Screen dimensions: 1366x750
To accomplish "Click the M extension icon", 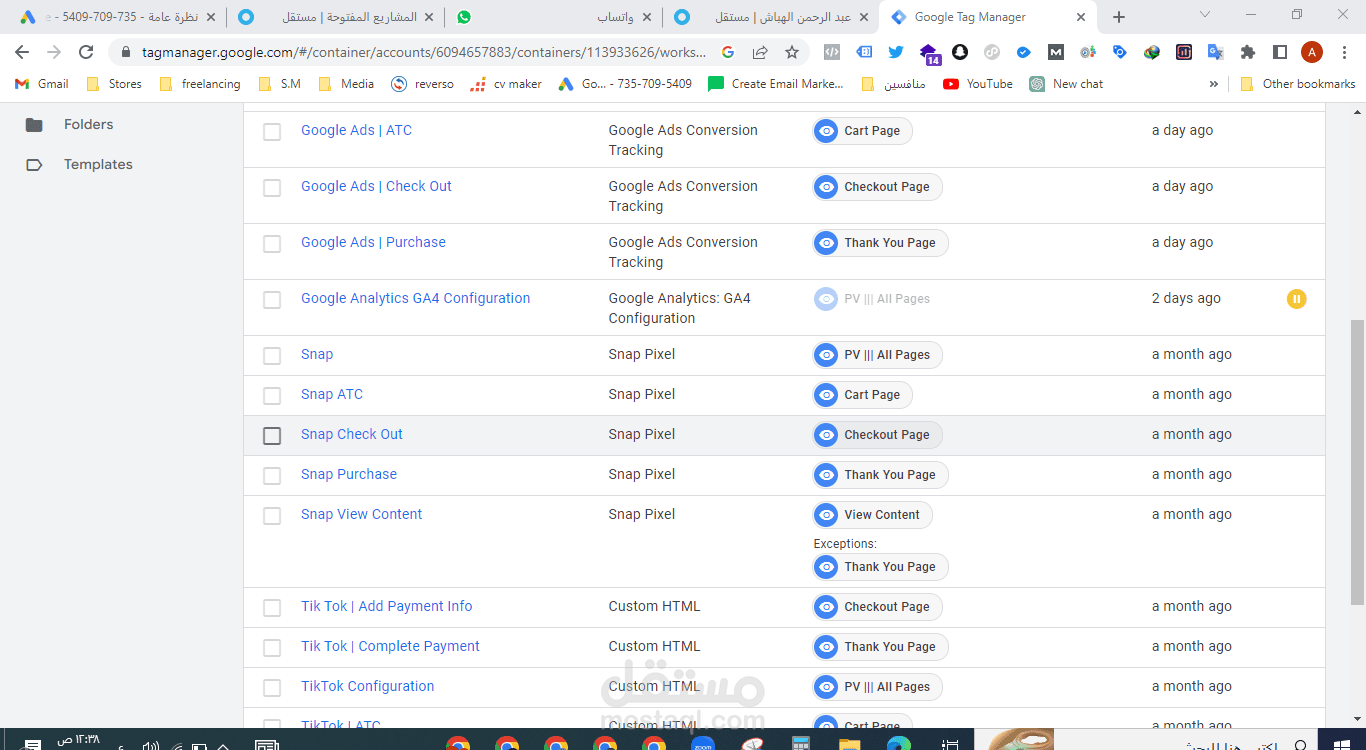I will [1056, 52].
